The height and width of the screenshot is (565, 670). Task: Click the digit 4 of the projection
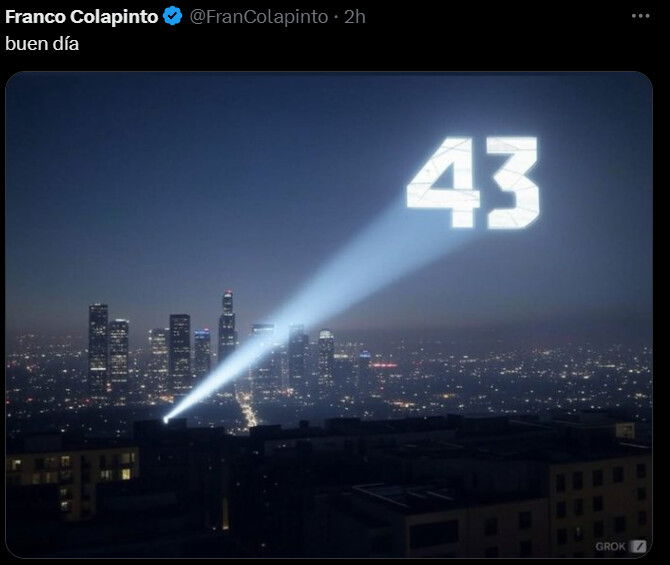[x=444, y=182]
